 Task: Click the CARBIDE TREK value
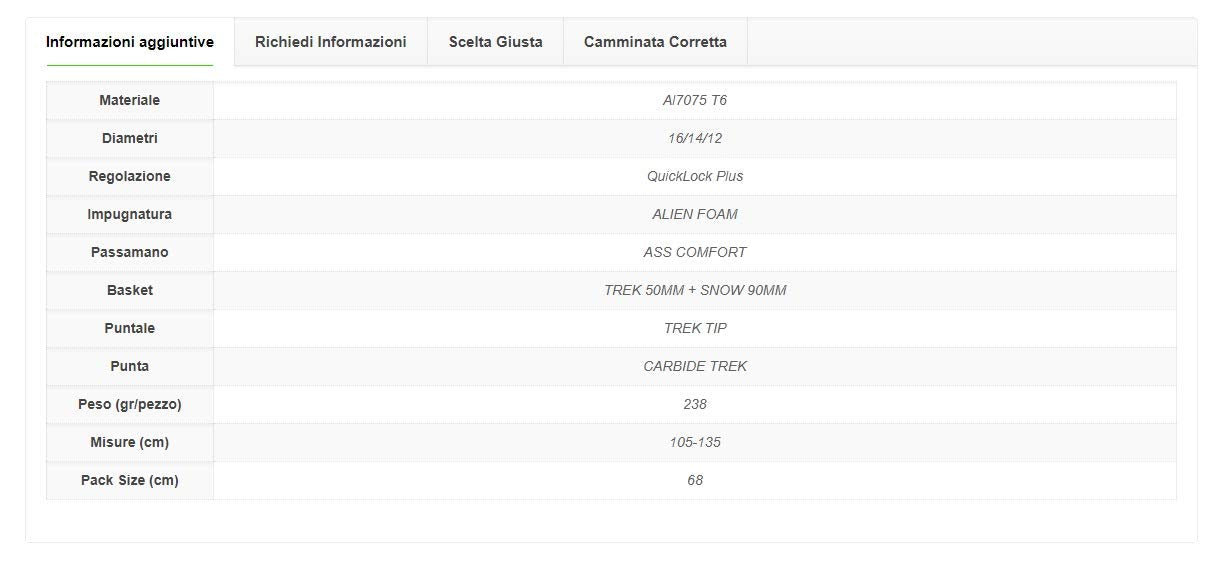(695, 366)
